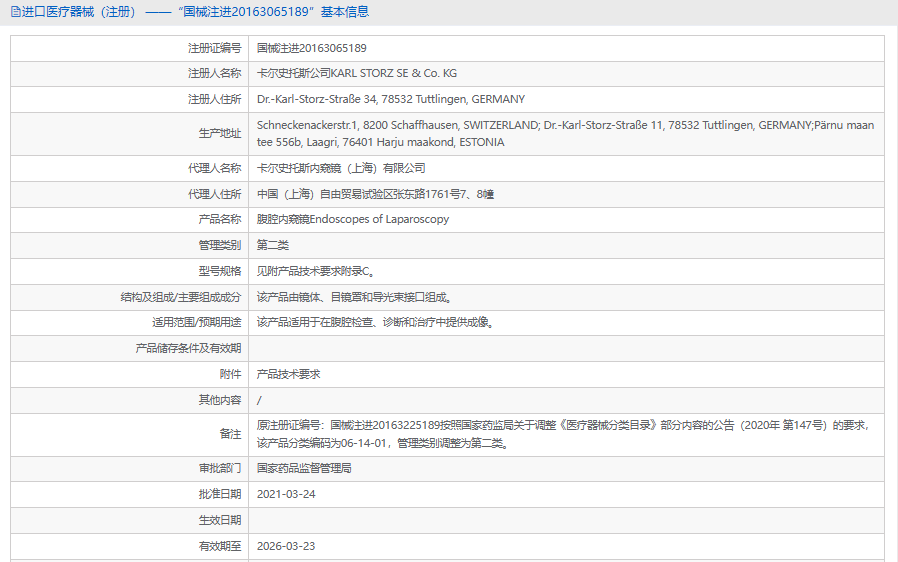Click the label 注册人住所

pyautogui.click(x=215, y=99)
